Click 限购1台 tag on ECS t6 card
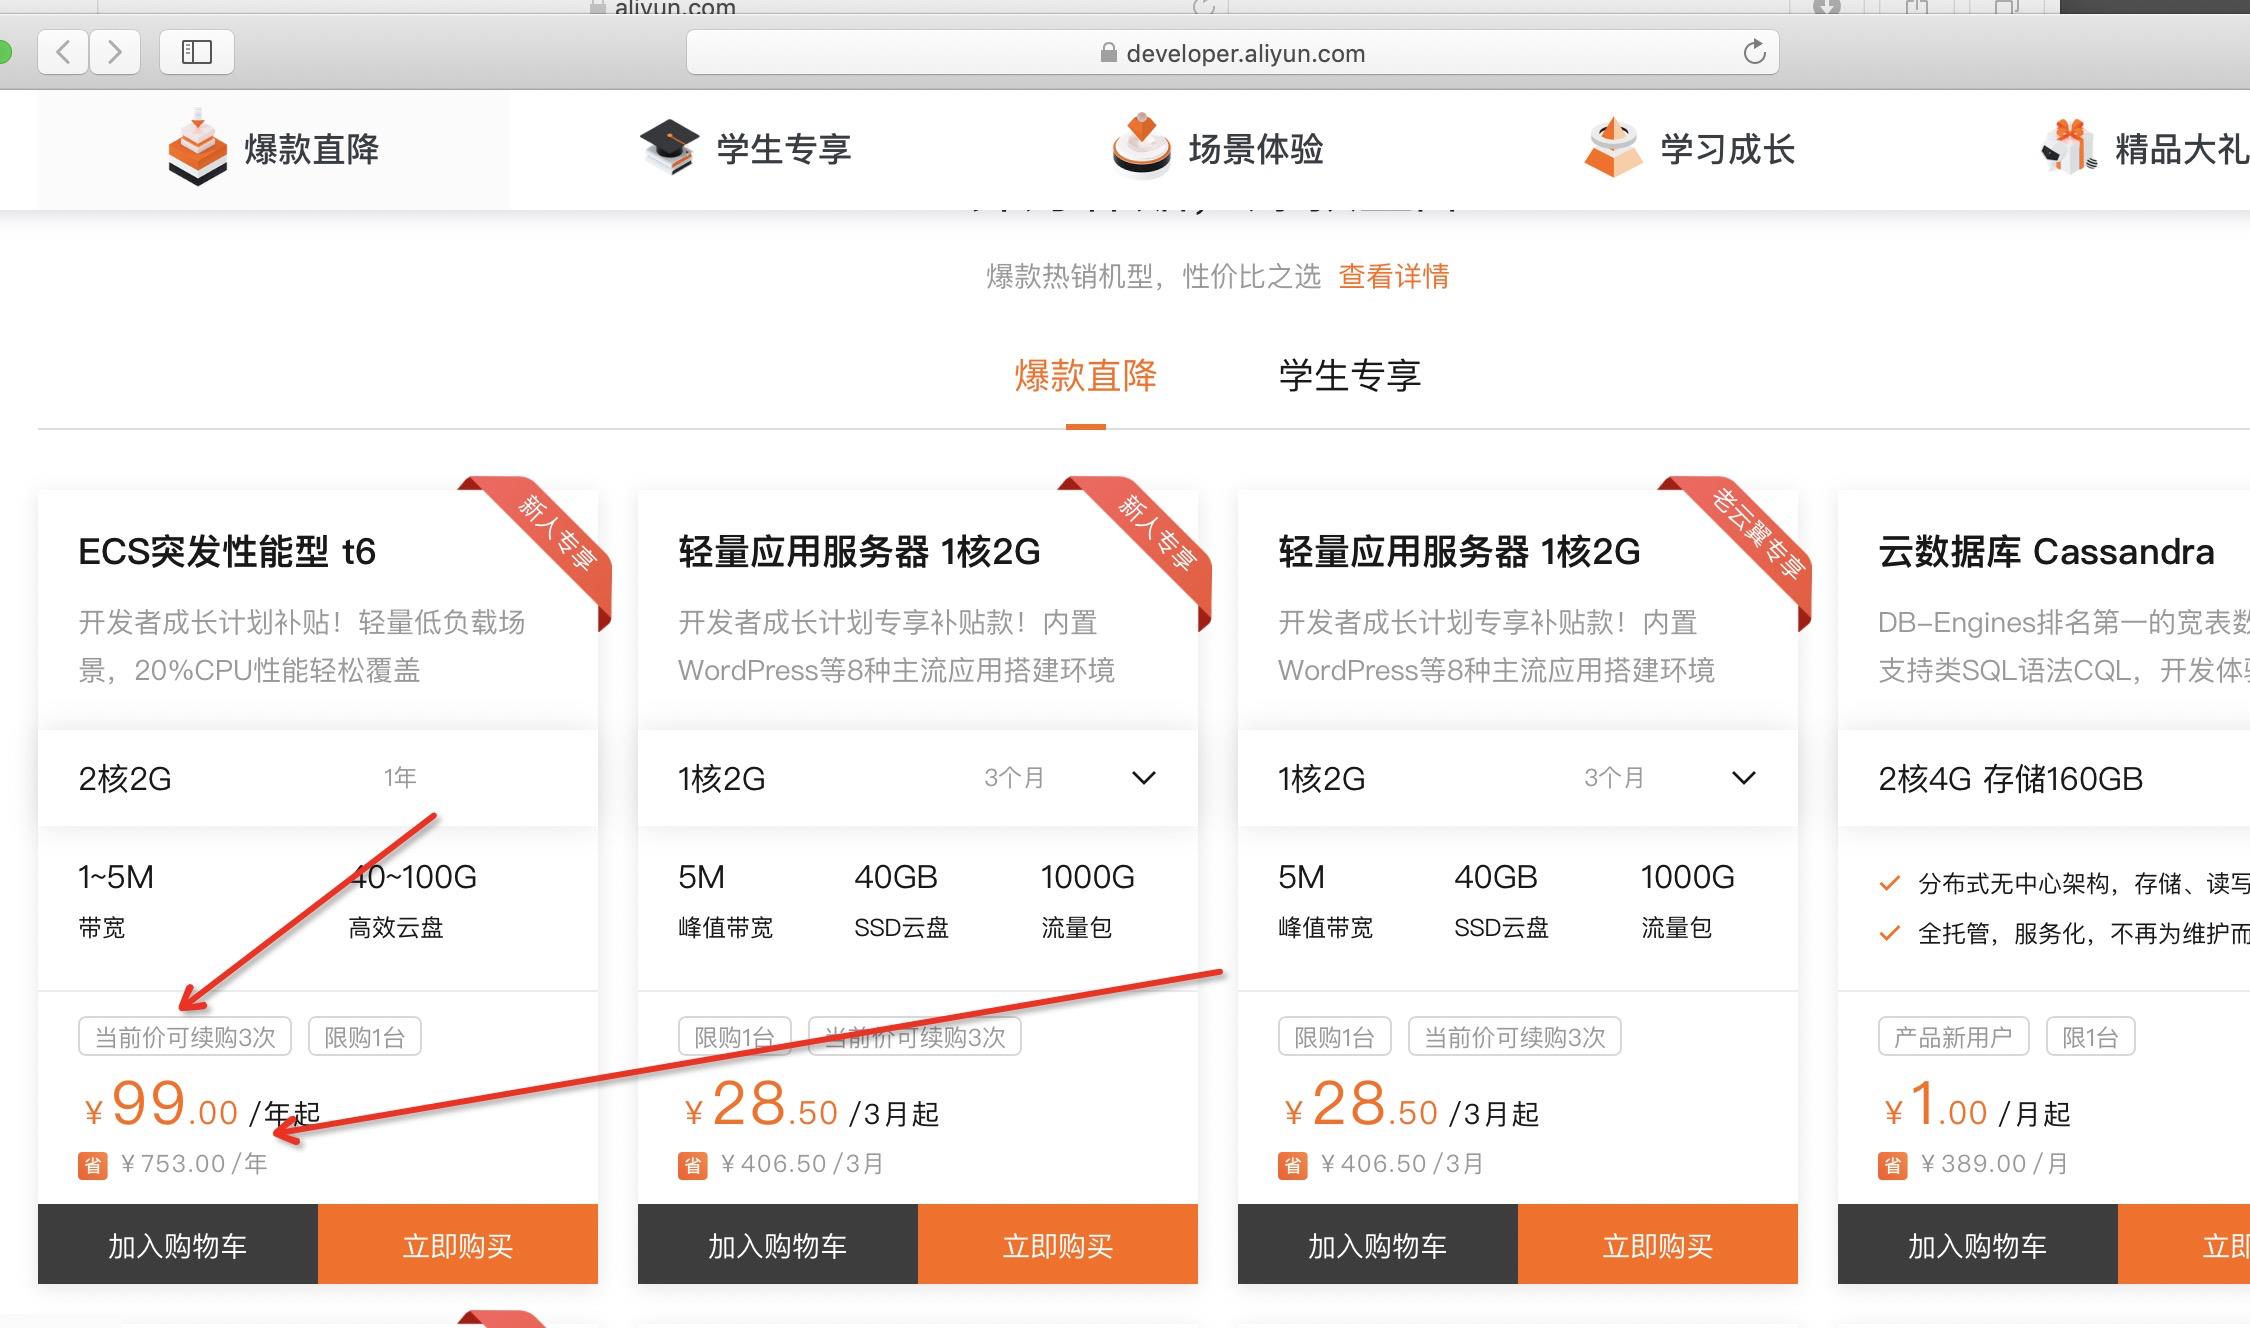The image size is (2250, 1328). 365,1037
